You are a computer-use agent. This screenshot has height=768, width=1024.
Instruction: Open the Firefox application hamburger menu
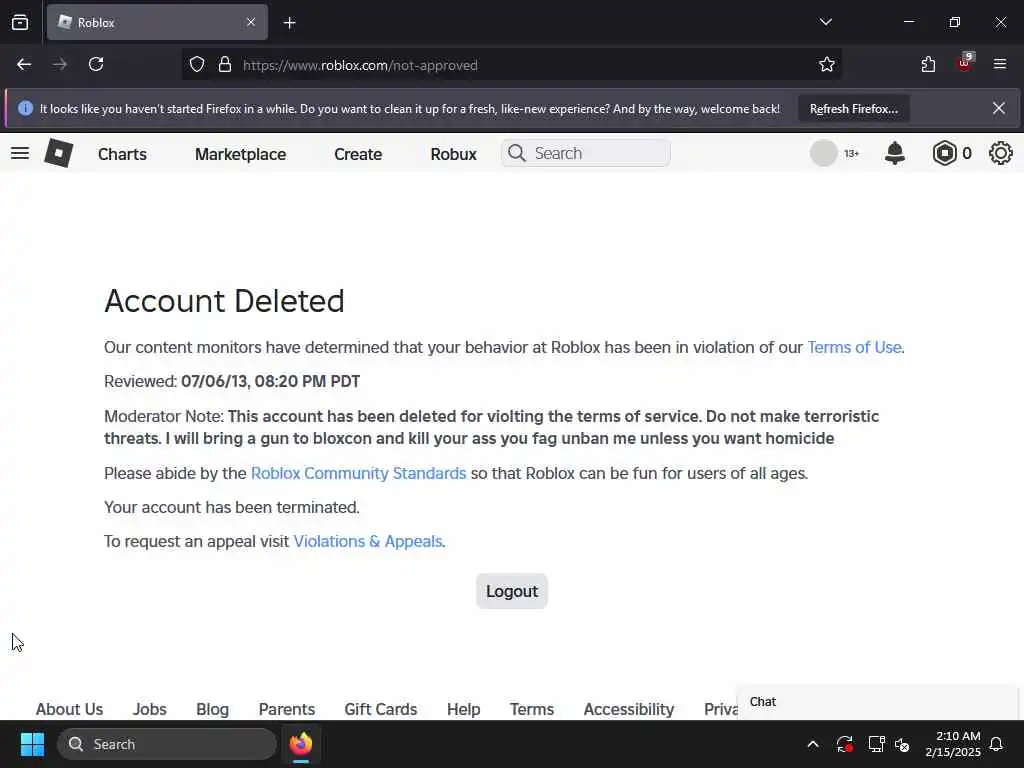(1000, 64)
